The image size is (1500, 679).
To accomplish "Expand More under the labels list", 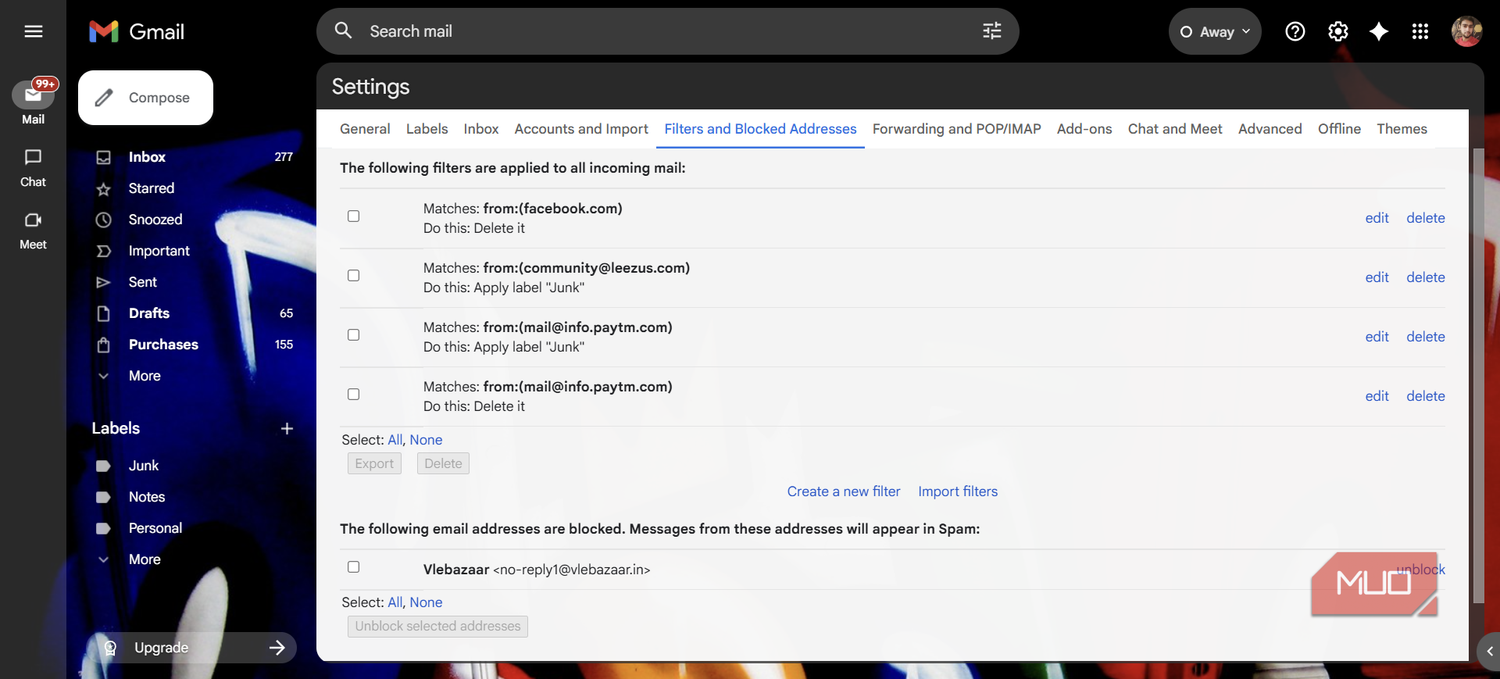I will click(x=143, y=558).
